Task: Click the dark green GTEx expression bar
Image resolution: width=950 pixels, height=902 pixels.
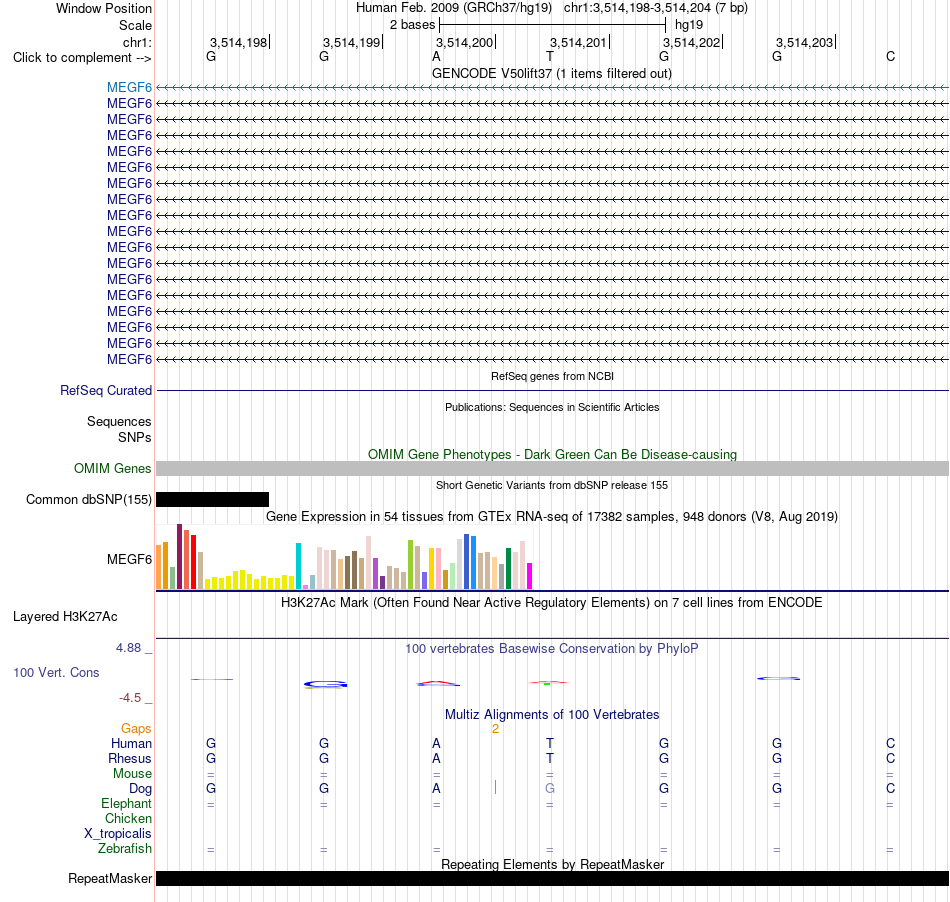Action: pos(508,568)
